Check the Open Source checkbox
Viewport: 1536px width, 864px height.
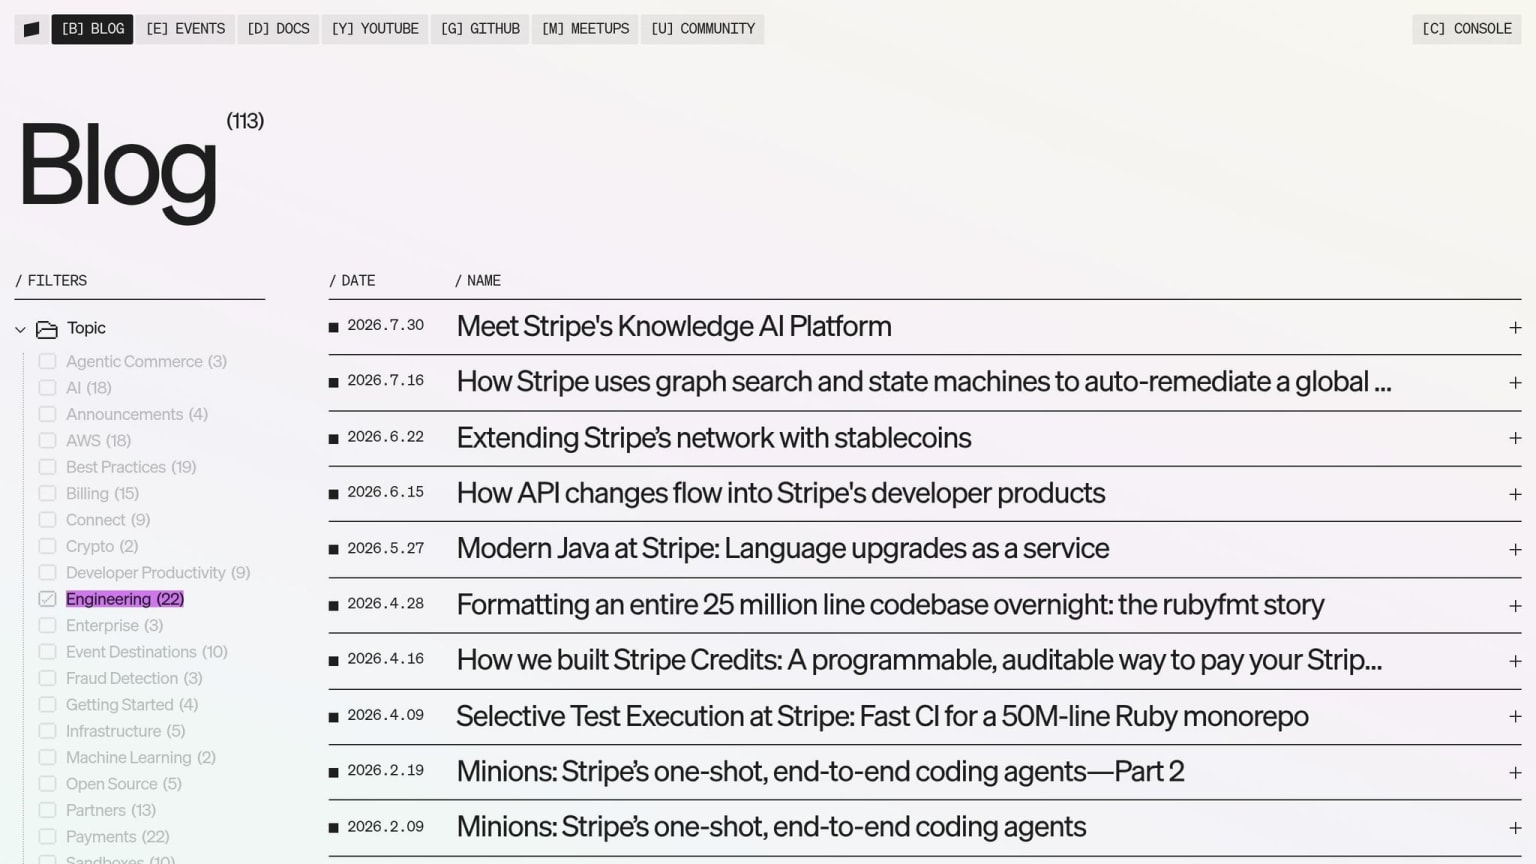click(x=47, y=784)
